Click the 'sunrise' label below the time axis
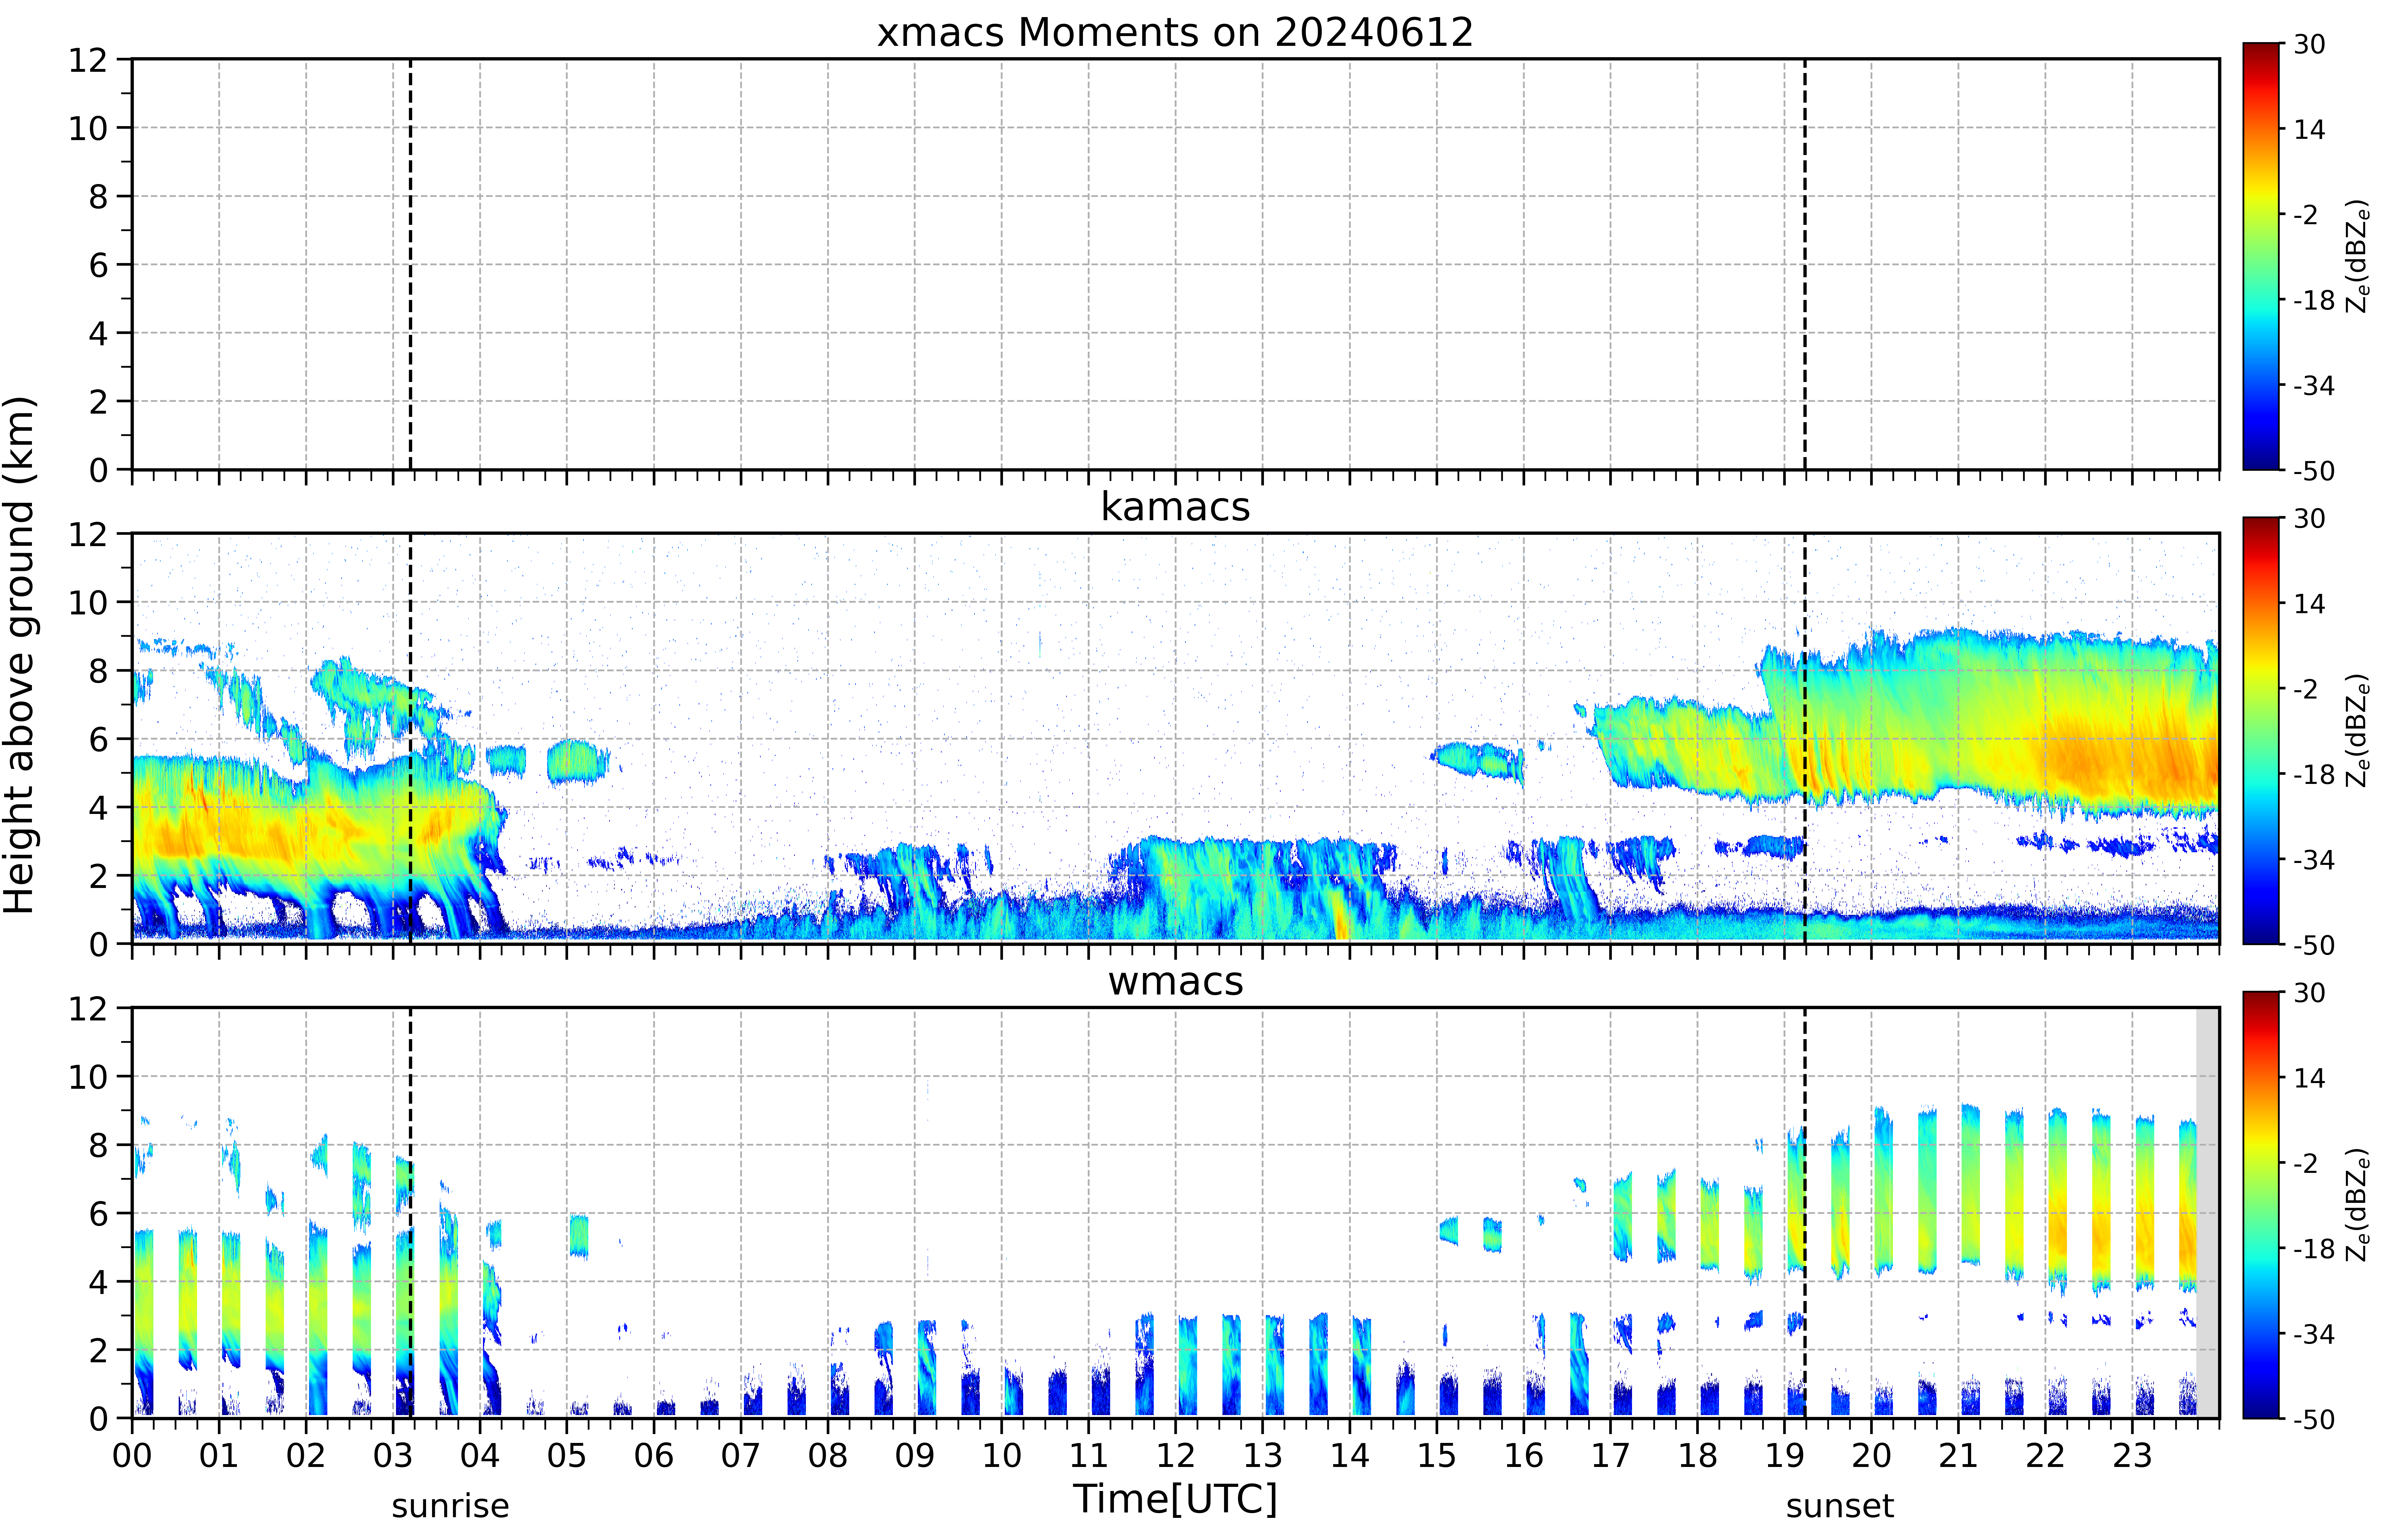The height and width of the screenshot is (1540, 2387). (450, 1506)
